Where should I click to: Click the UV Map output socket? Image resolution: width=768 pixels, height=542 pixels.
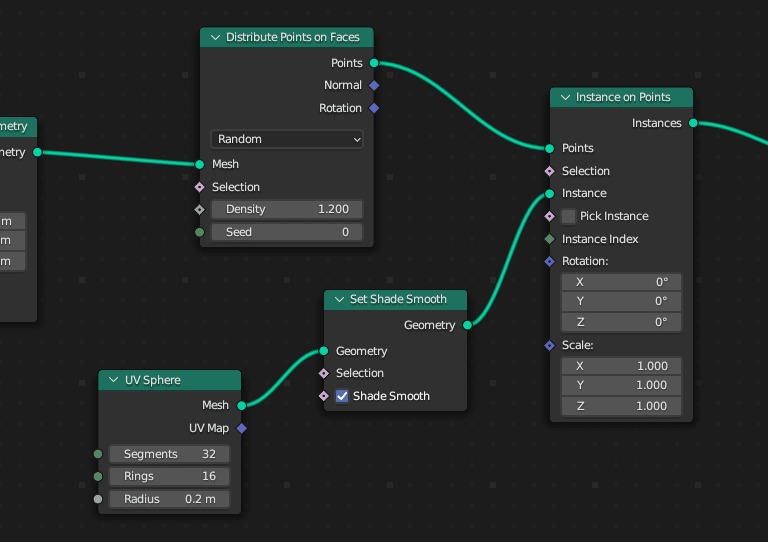pos(241,428)
